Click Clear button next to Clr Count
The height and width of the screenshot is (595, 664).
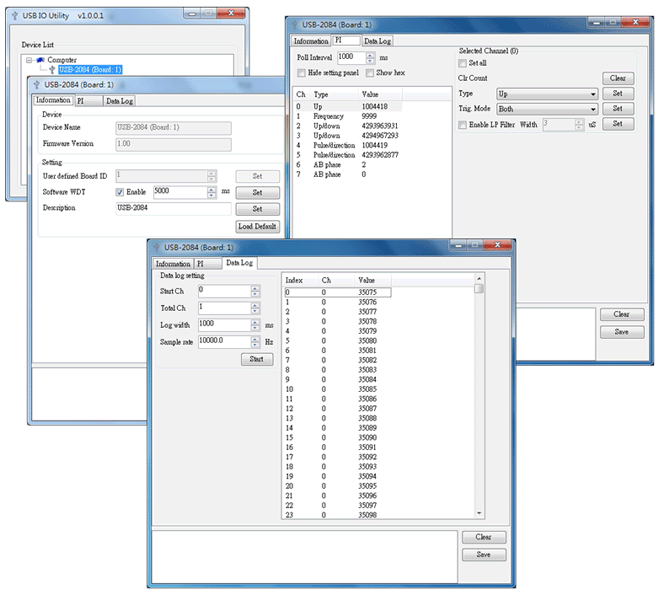coord(618,78)
